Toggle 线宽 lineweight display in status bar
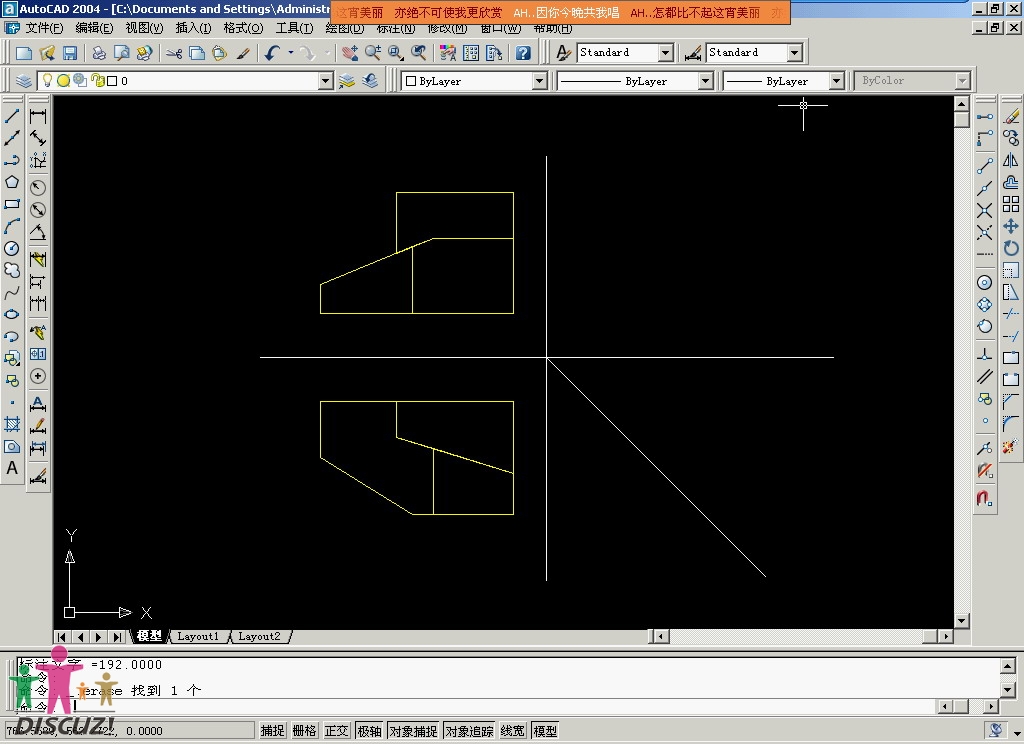Image resolution: width=1024 pixels, height=744 pixels. pyautogui.click(x=513, y=731)
